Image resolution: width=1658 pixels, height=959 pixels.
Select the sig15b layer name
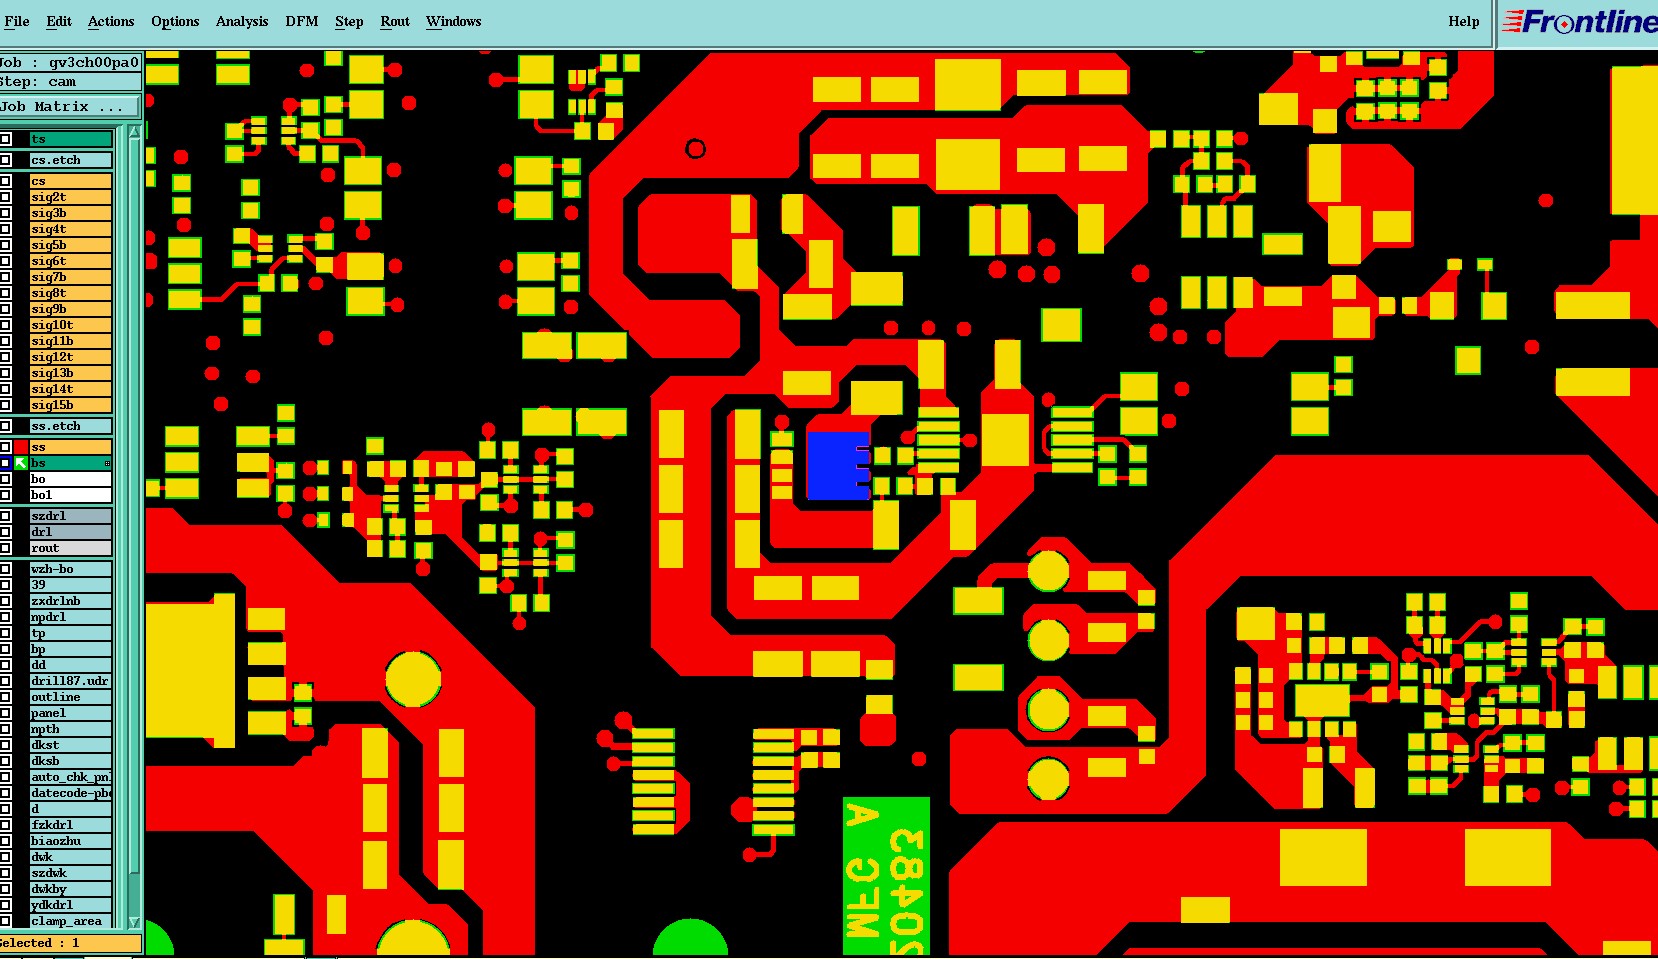pos(71,405)
